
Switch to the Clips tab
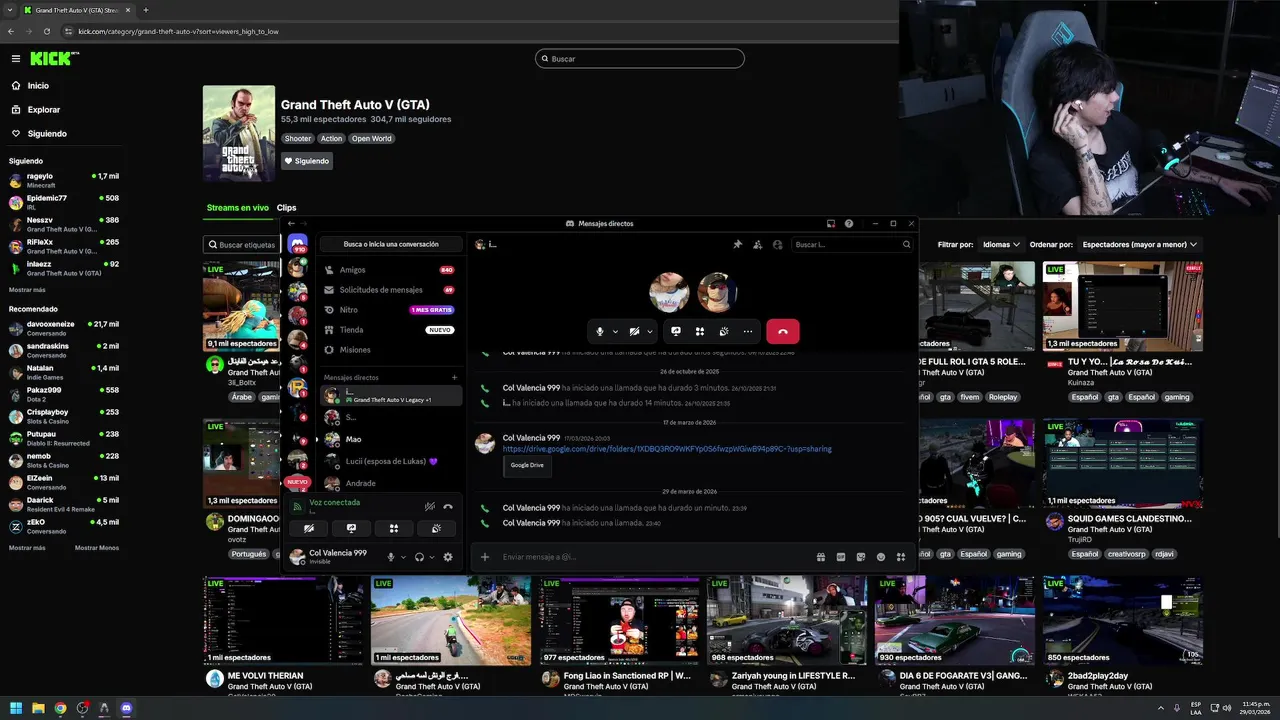point(287,208)
